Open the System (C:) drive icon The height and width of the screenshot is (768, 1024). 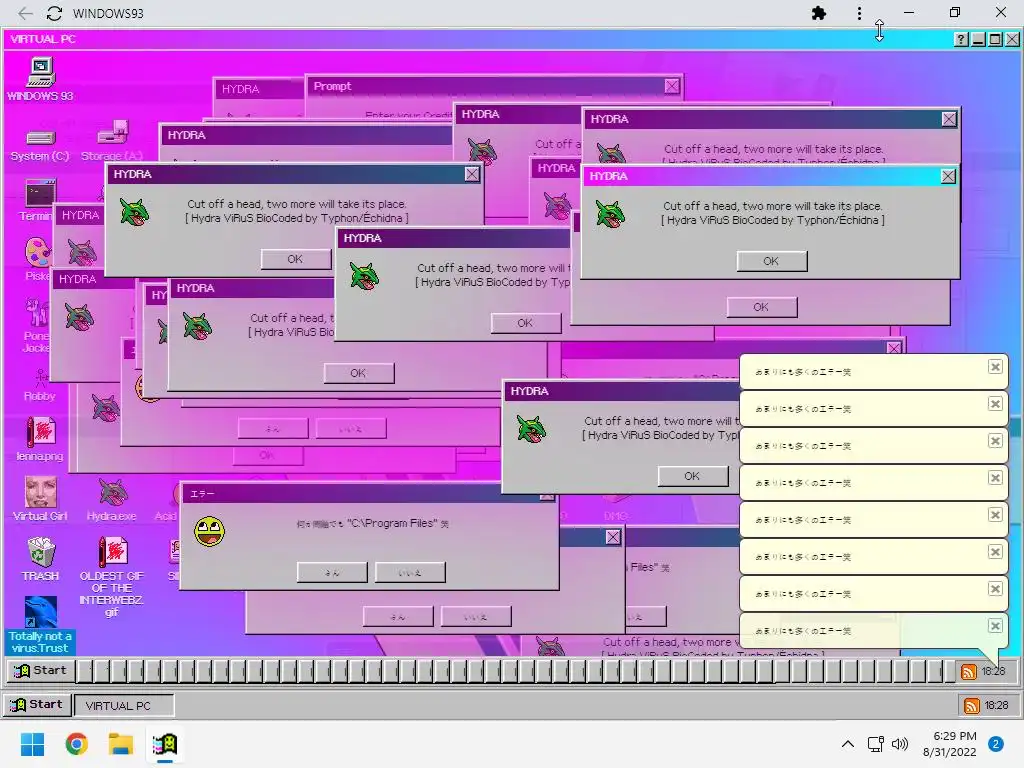pyautogui.click(x=40, y=145)
